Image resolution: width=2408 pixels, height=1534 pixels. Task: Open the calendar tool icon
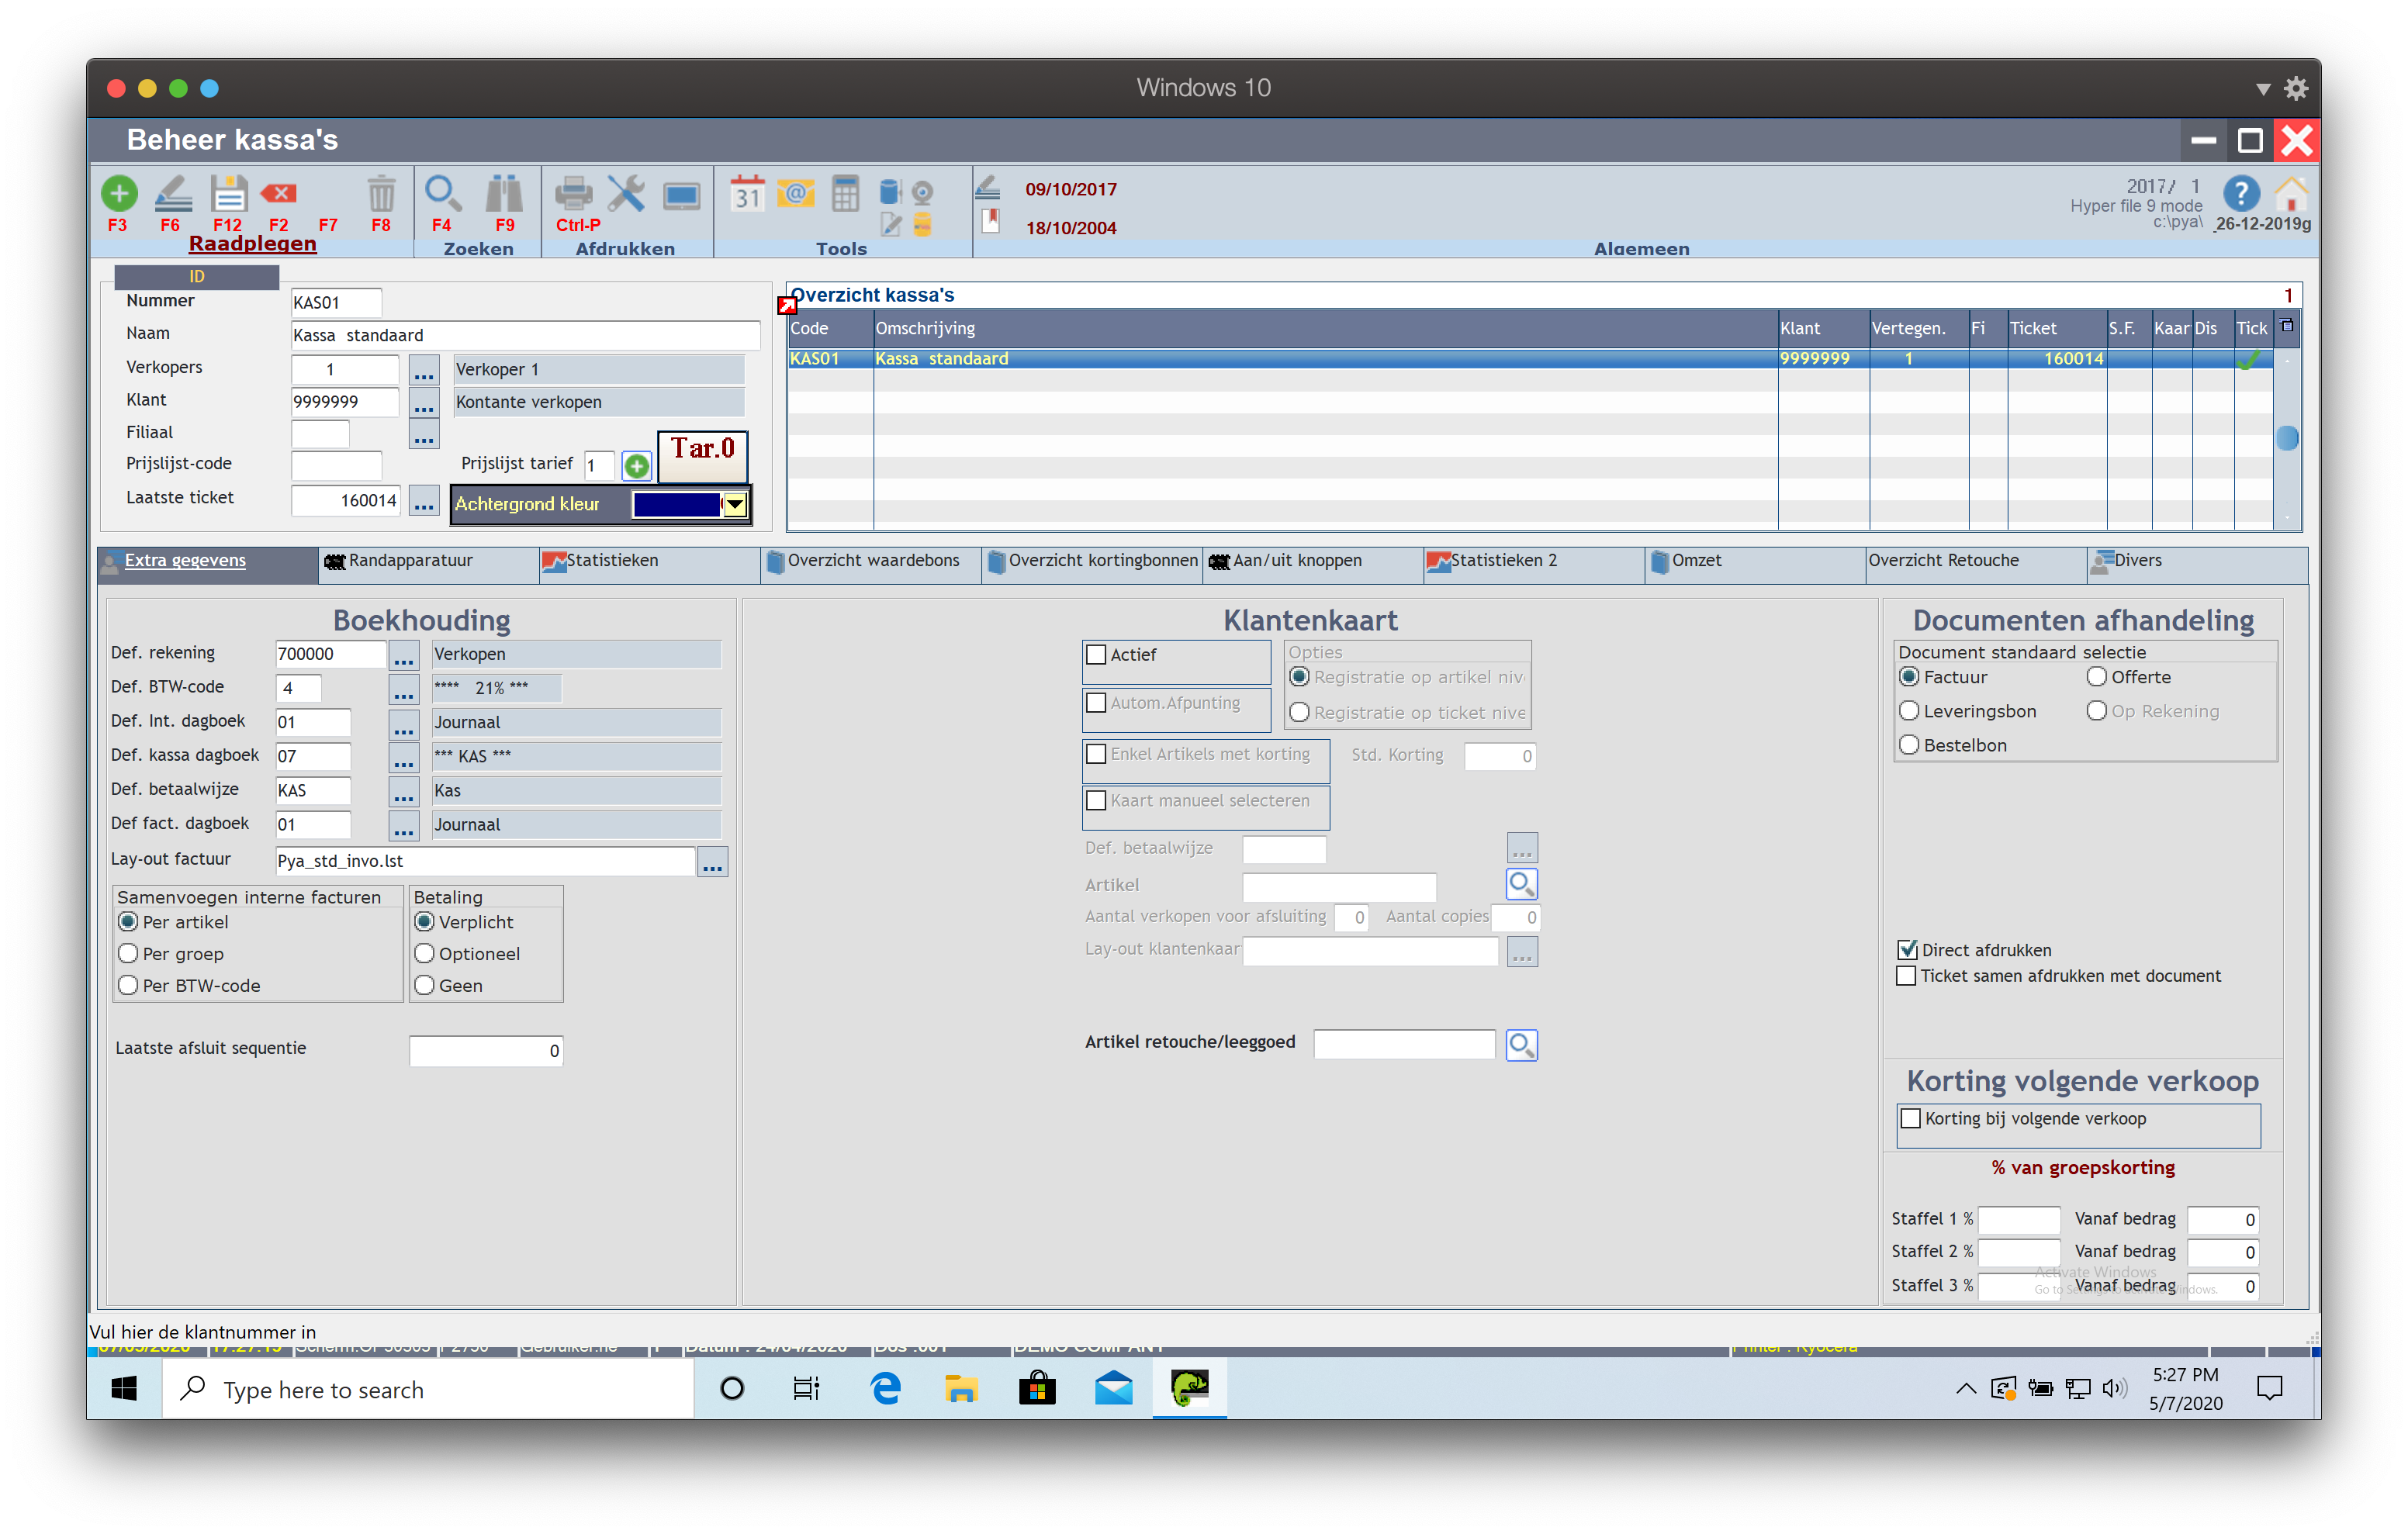point(746,193)
